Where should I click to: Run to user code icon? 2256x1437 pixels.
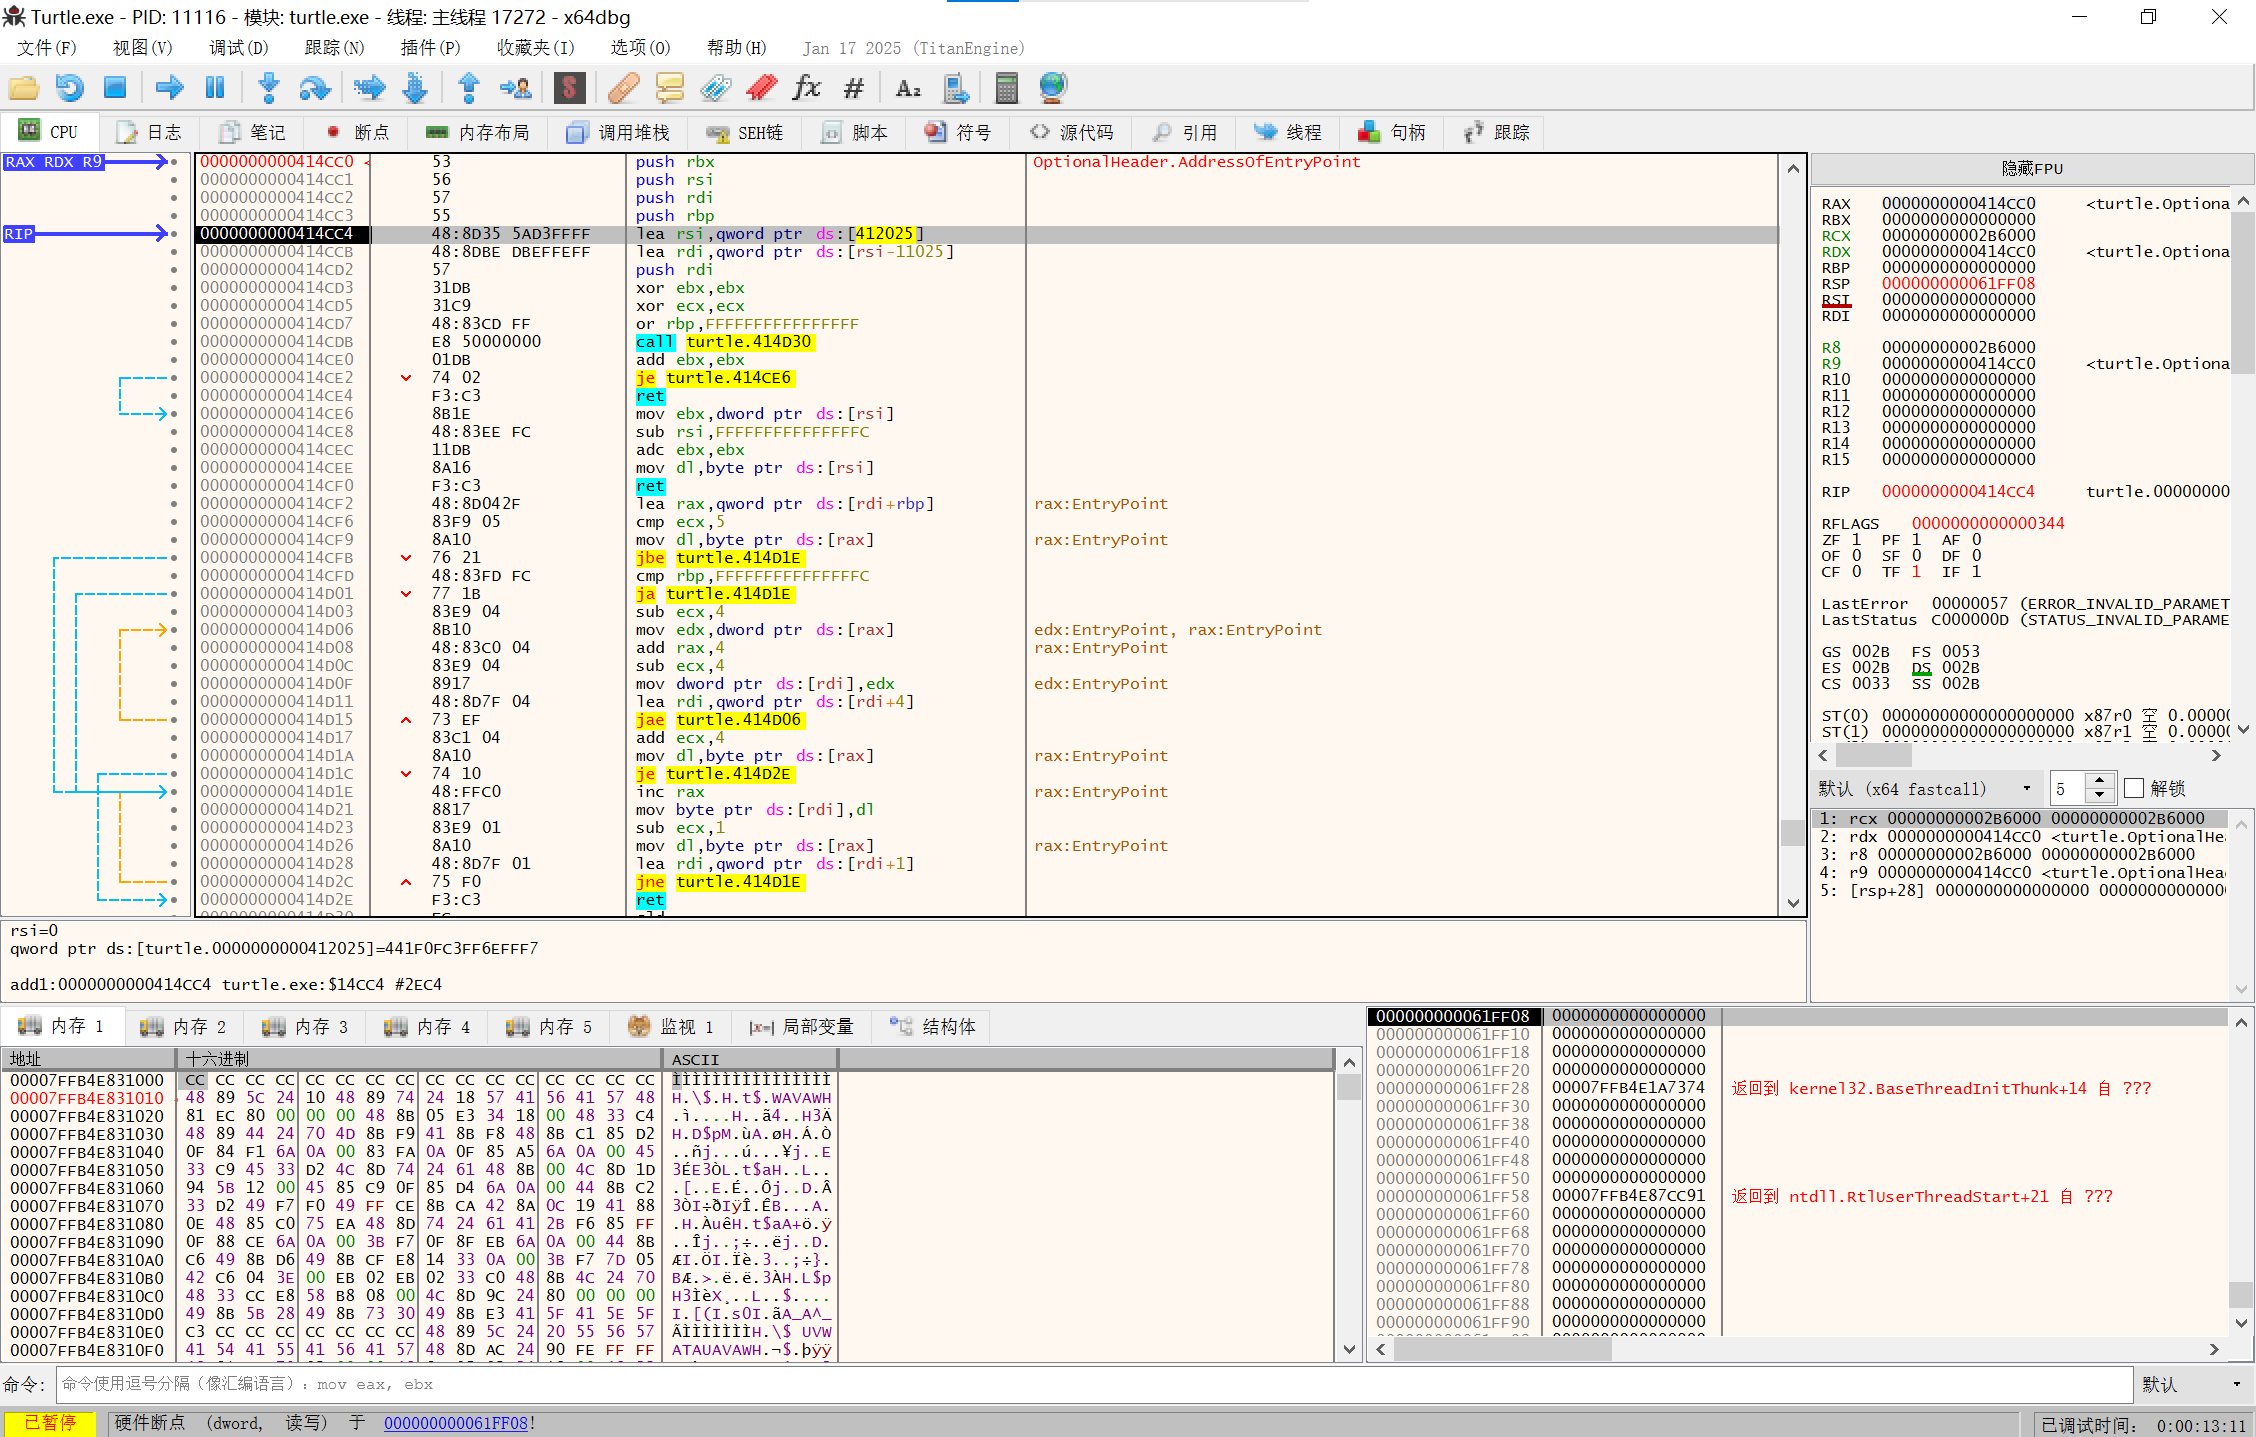515,88
